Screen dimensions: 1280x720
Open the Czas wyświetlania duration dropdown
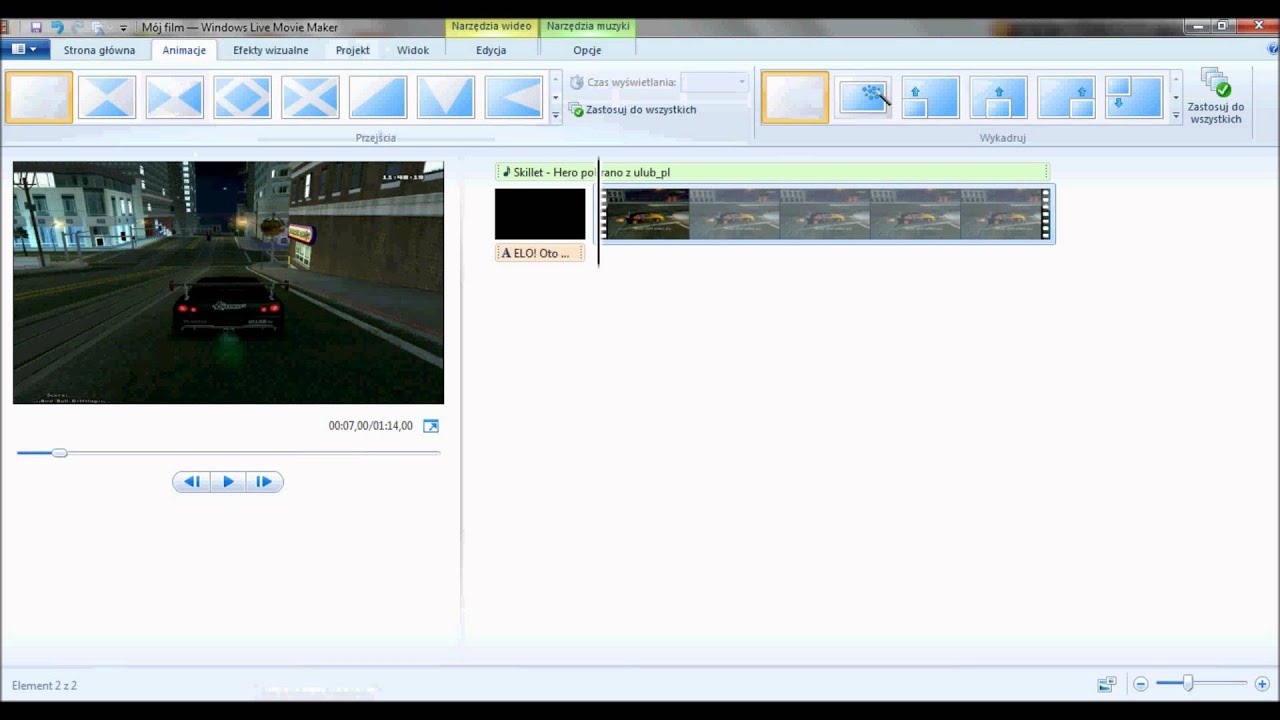coord(741,82)
